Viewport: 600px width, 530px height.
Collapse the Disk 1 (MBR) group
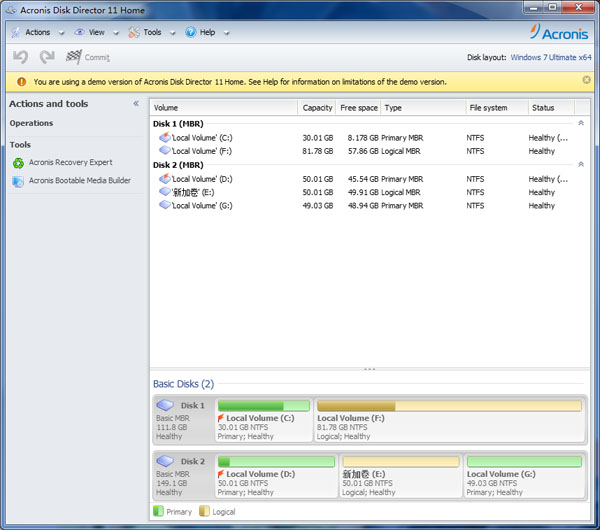(x=581, y=123)
